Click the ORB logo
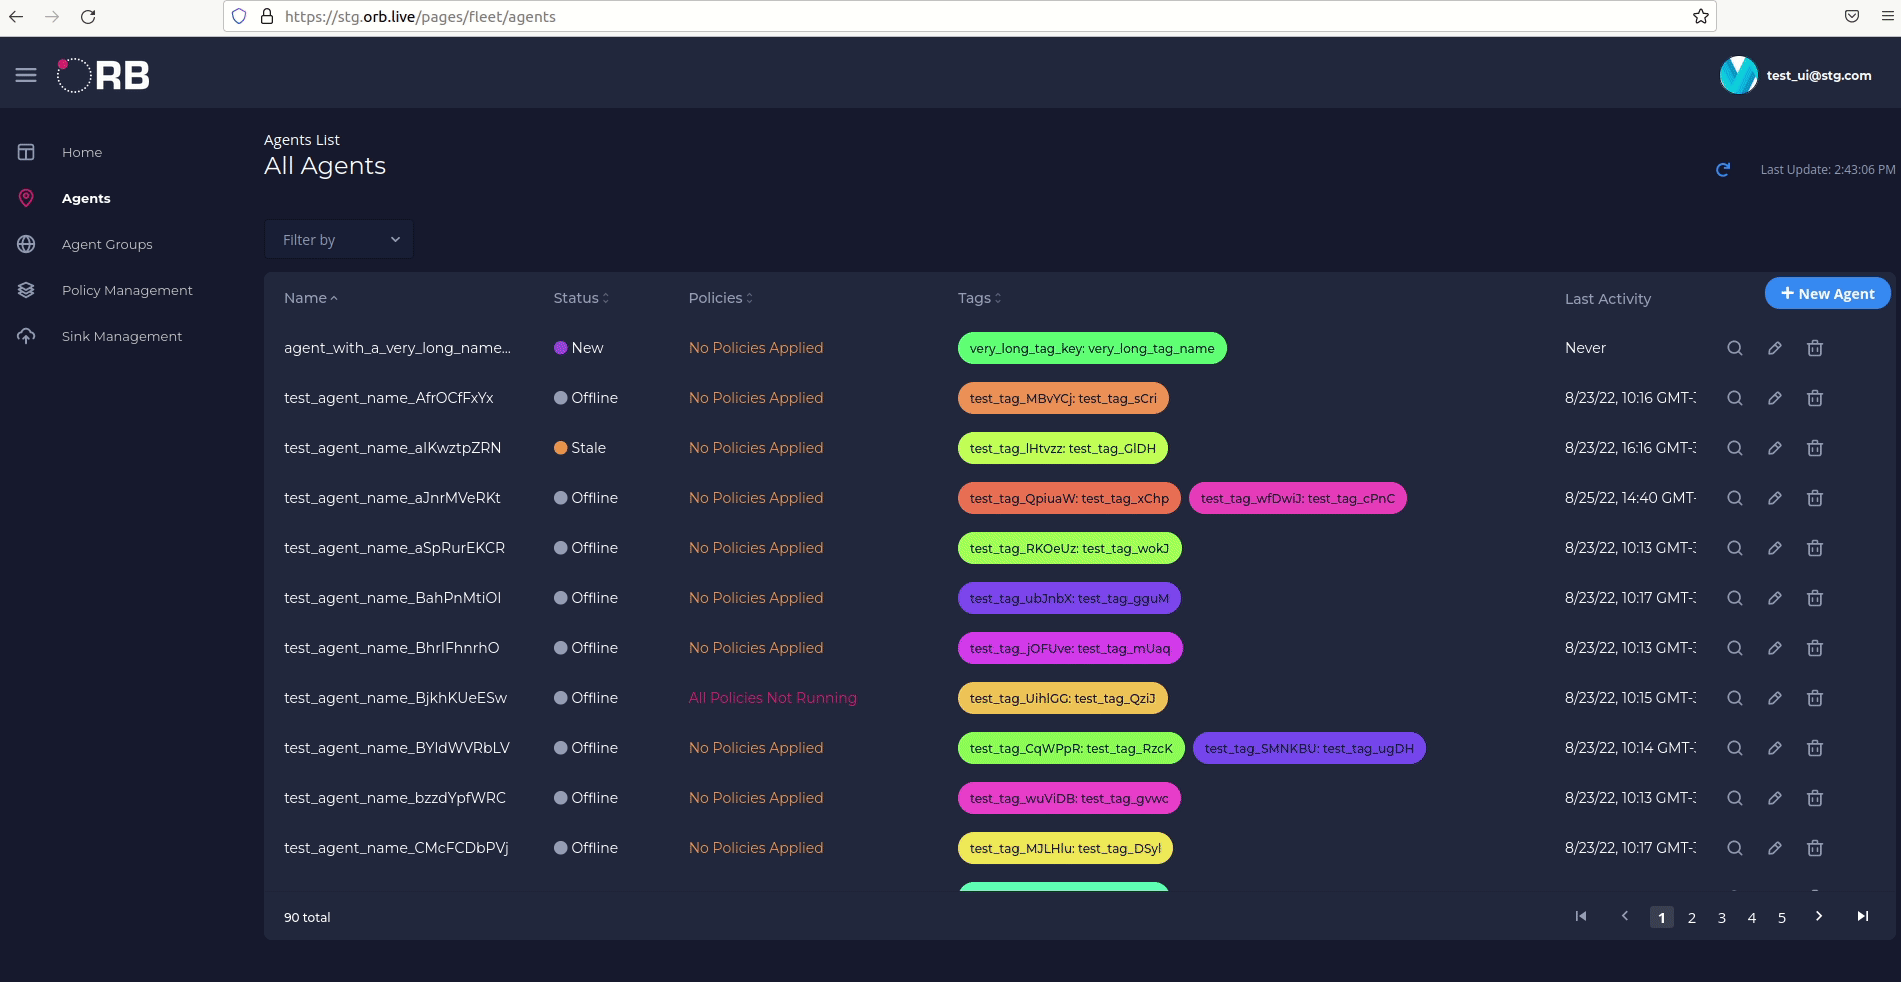 pos(103,75)
